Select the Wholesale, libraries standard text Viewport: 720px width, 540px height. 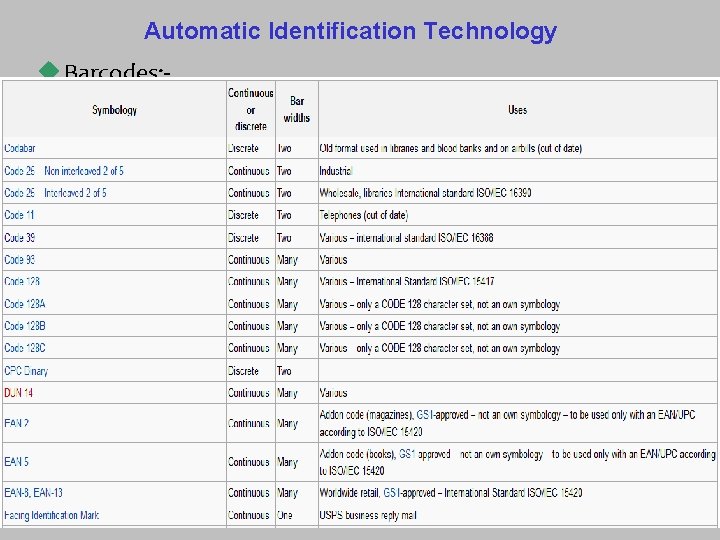[426, 193]
